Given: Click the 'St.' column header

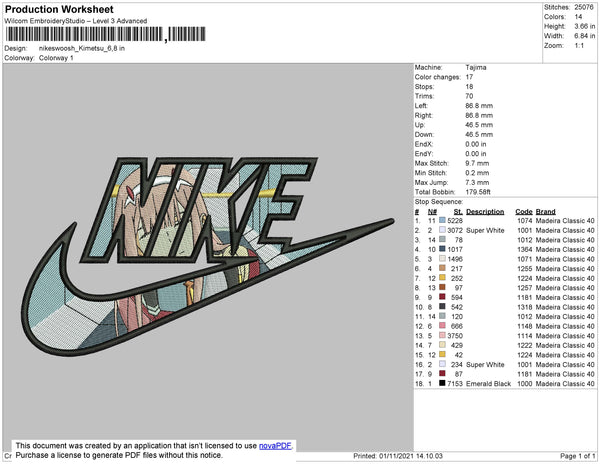Looking at the screenshot, I should click(x=458, y=212).
